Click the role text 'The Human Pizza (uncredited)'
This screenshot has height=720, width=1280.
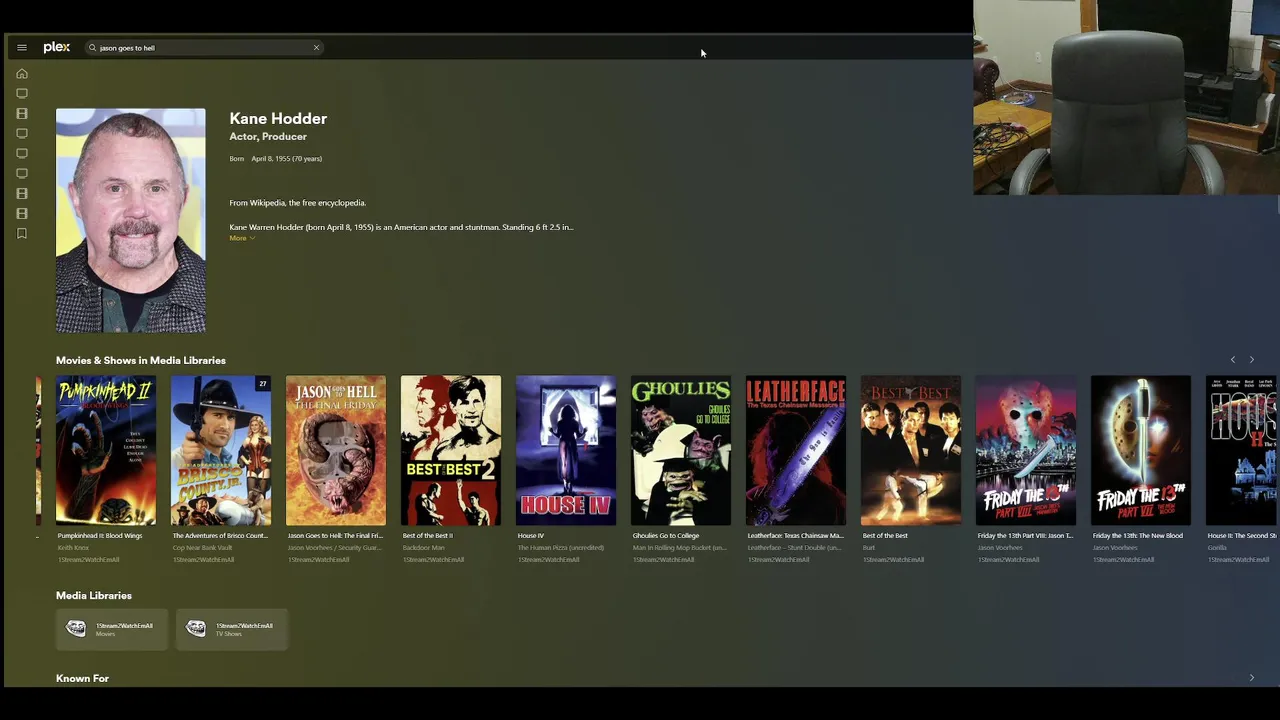coord(561,548)
